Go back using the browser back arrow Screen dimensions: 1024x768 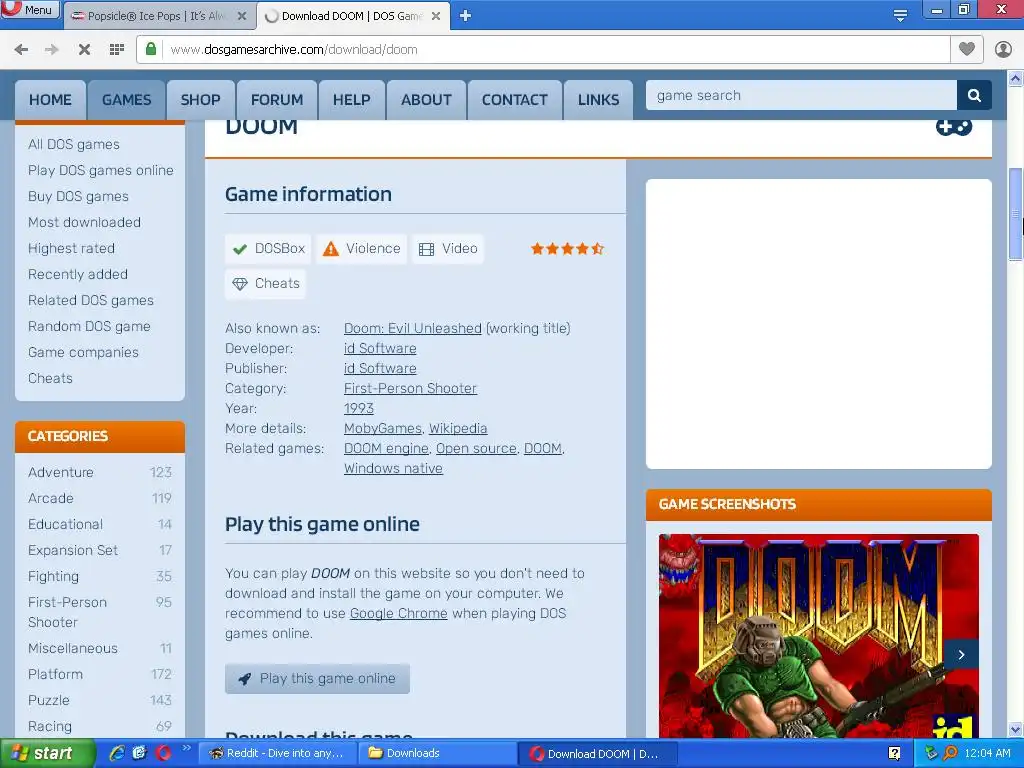click(21, 50)
